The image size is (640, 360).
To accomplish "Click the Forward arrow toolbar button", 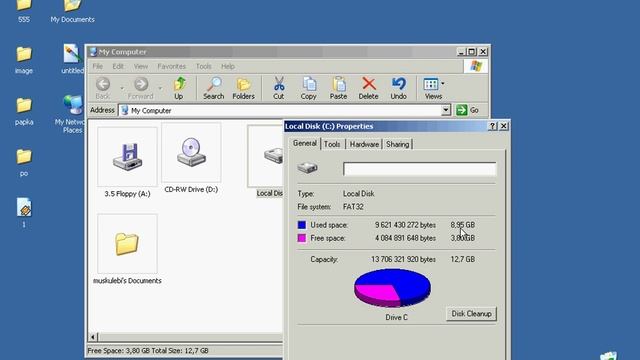I will tap(141, 88).
